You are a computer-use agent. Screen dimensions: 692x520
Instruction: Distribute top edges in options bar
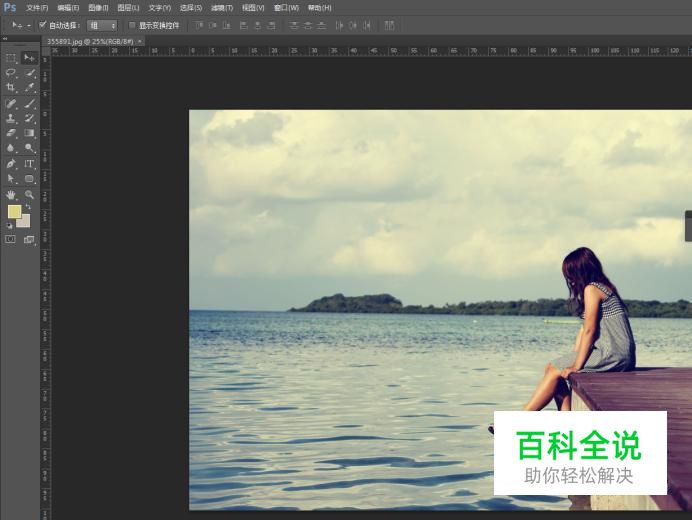294,26
